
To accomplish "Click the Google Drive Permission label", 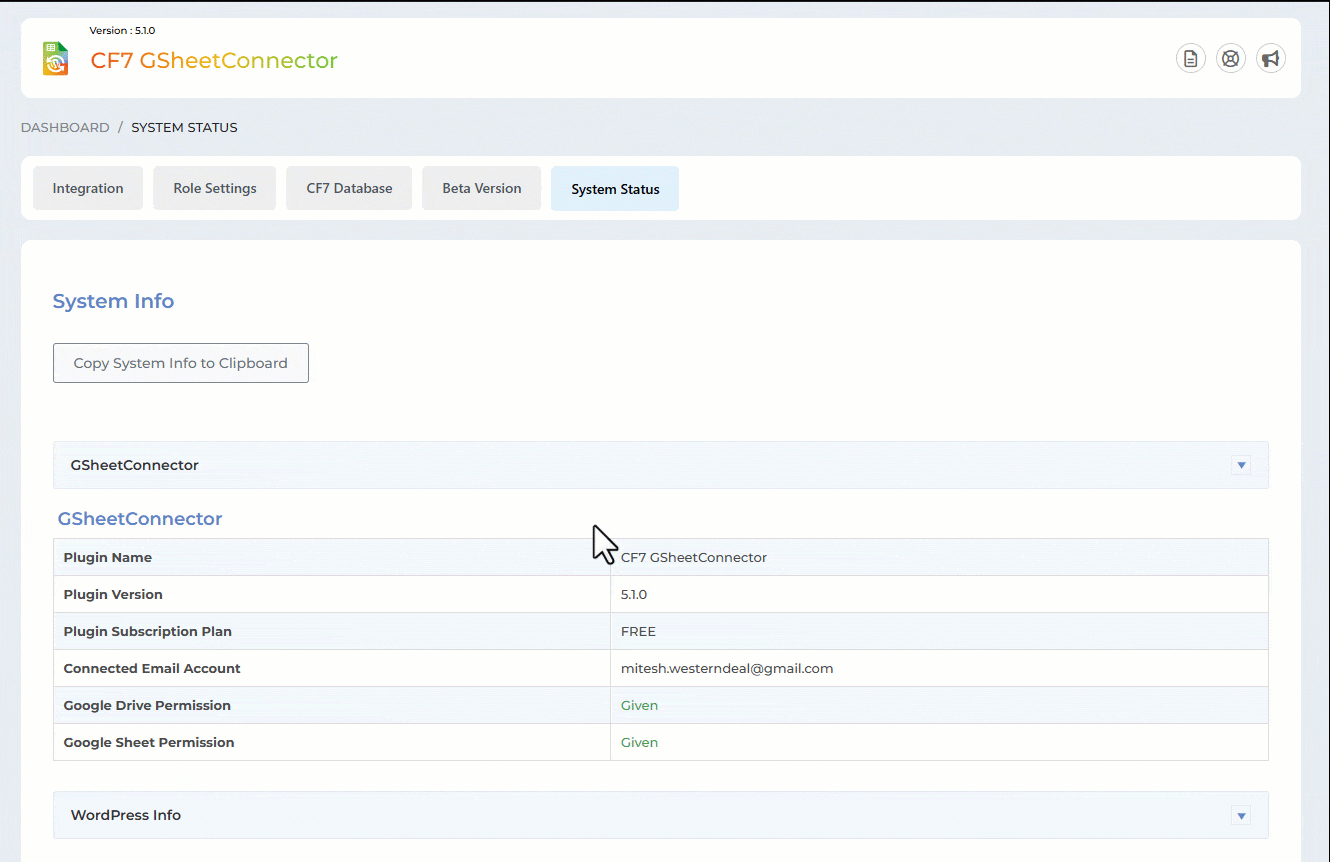I will click(147, 705).
